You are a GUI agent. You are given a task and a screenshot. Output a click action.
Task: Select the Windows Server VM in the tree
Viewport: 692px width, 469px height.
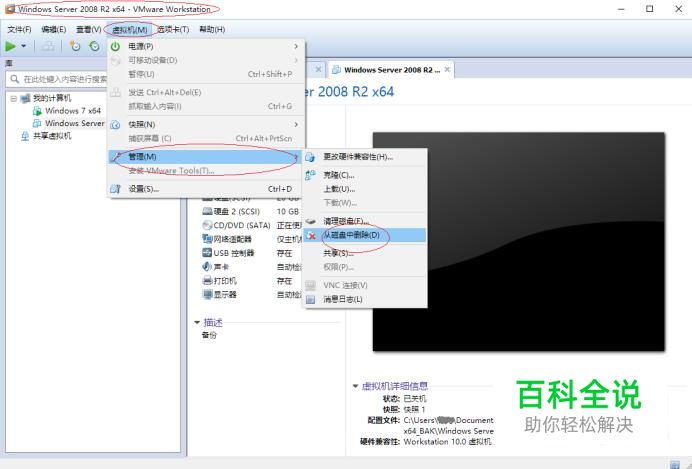pos(75,123)
